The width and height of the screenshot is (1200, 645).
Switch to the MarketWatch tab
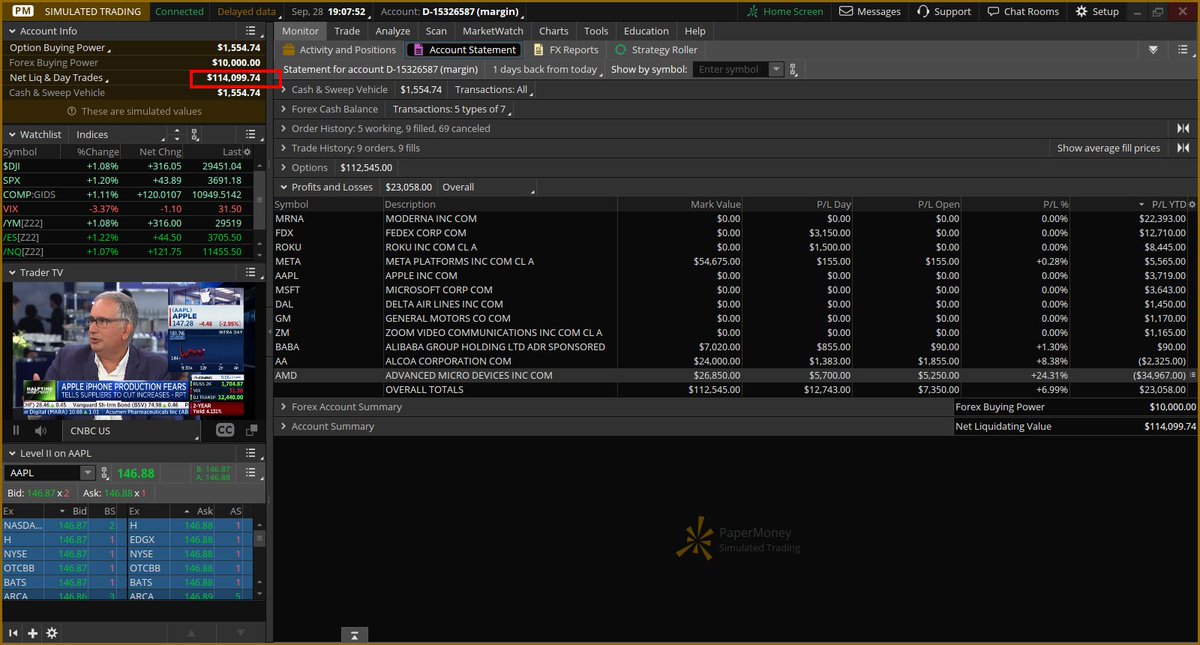(493, 31)
